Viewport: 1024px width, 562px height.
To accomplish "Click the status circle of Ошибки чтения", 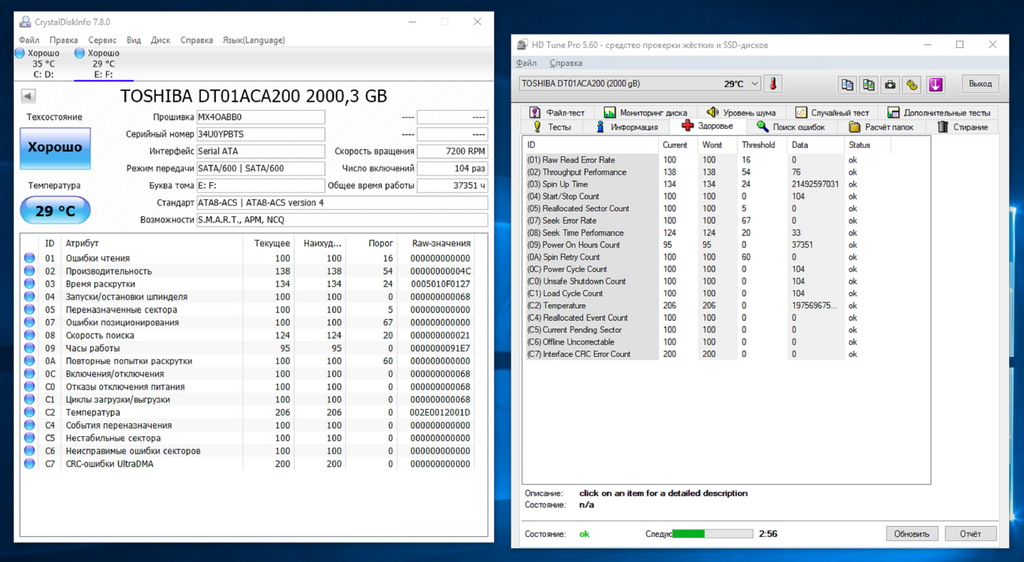I will click(x=29, y=258).
